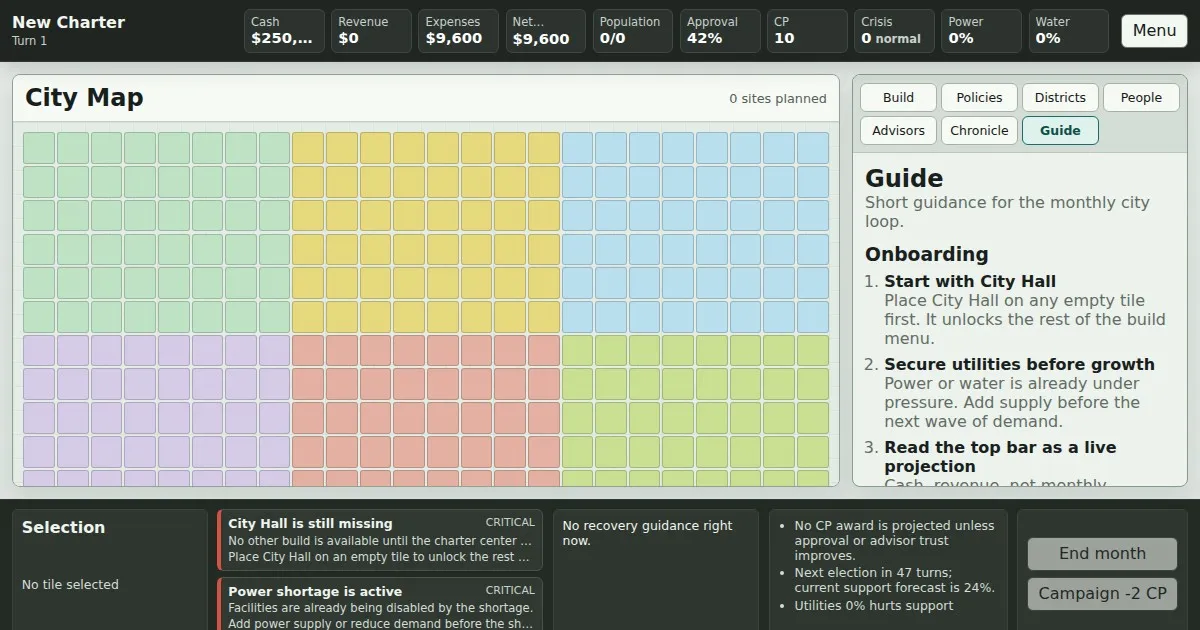Viewport: 1200px width, 630px height.
Task: Select the top-left green map tile
Action: [39, 148]
